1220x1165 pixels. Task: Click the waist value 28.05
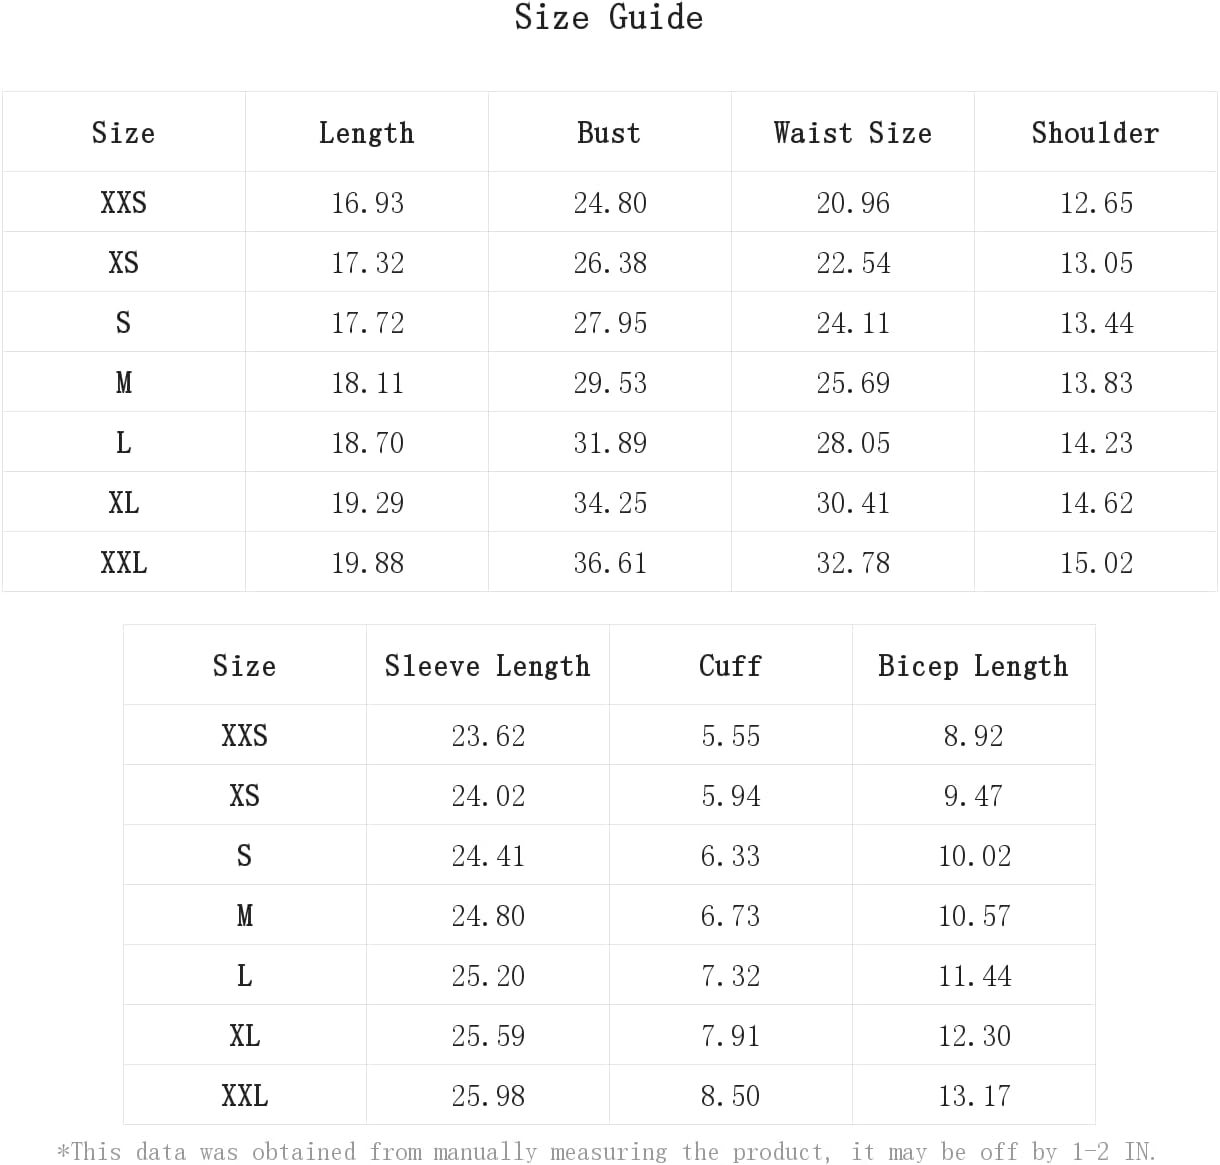coord(853,443)
